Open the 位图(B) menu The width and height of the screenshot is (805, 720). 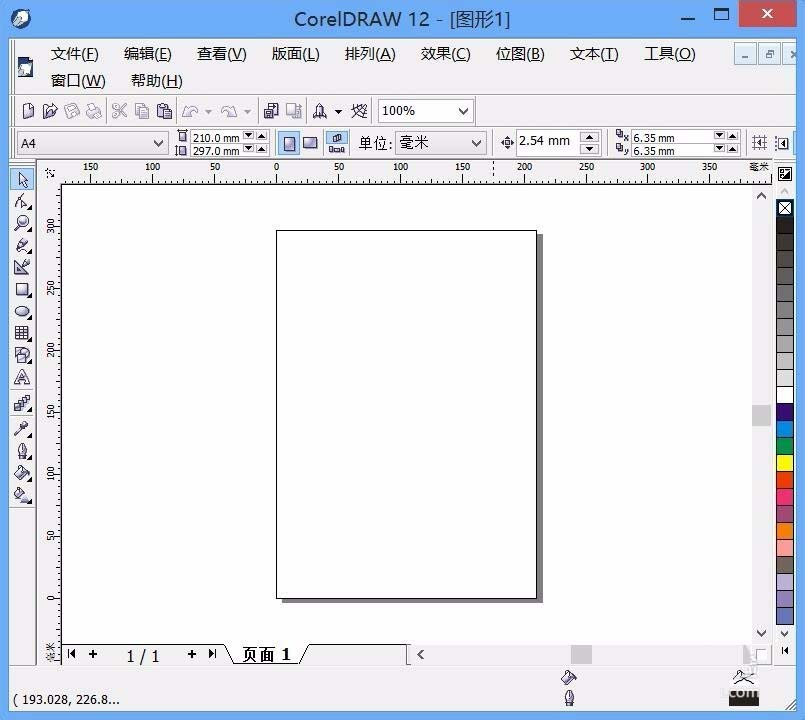[x=520, y=53]
